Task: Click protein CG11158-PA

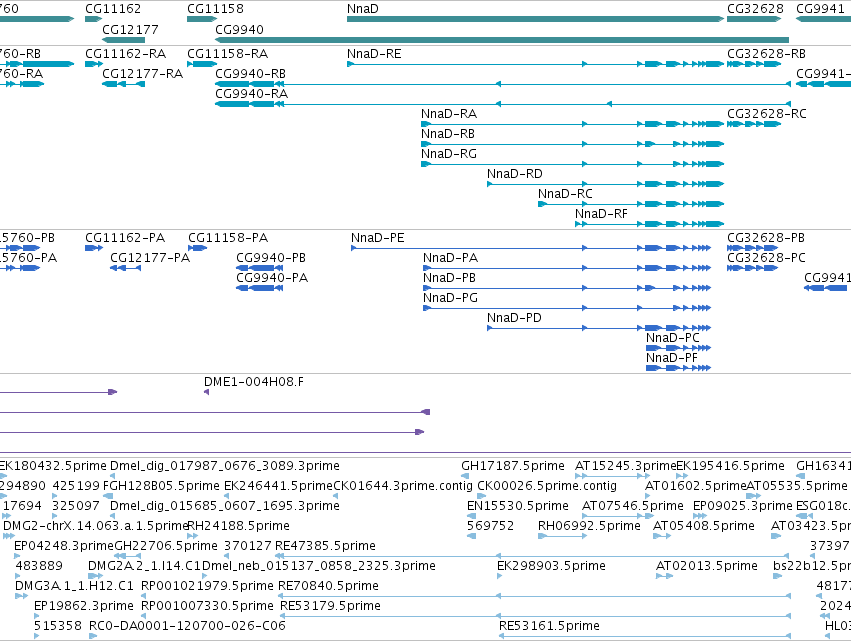Action: [228, 238]
